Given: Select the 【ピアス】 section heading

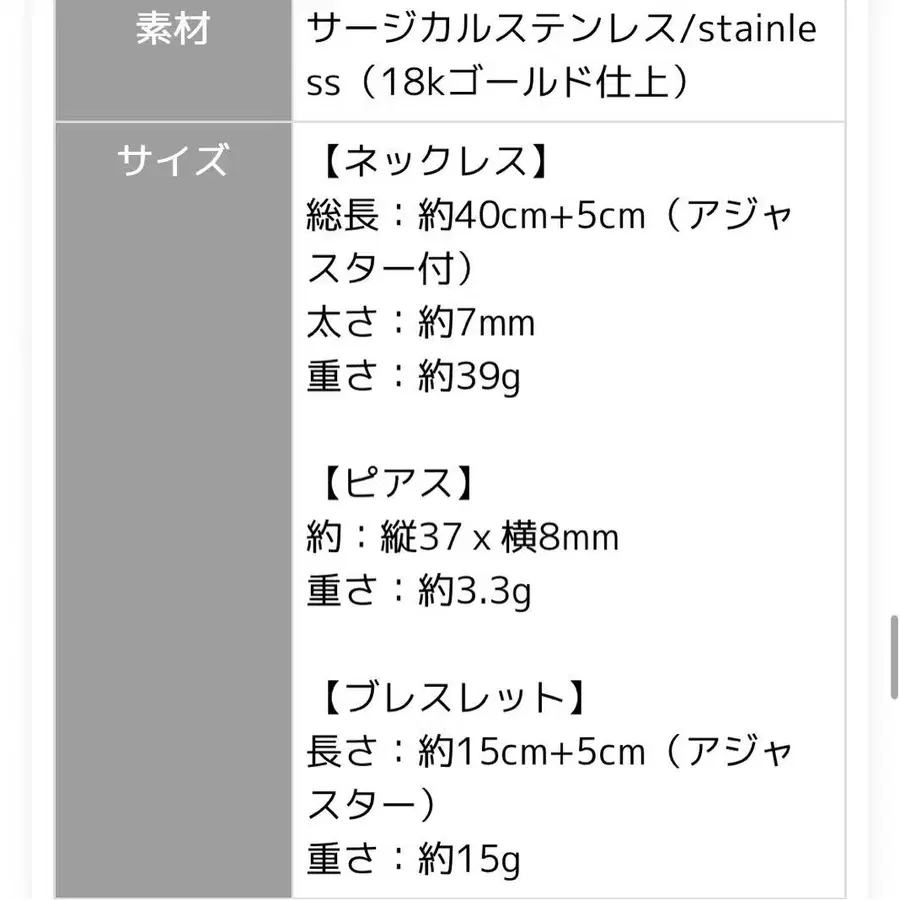Looking at the screenshot, I should tap(395, 484).
